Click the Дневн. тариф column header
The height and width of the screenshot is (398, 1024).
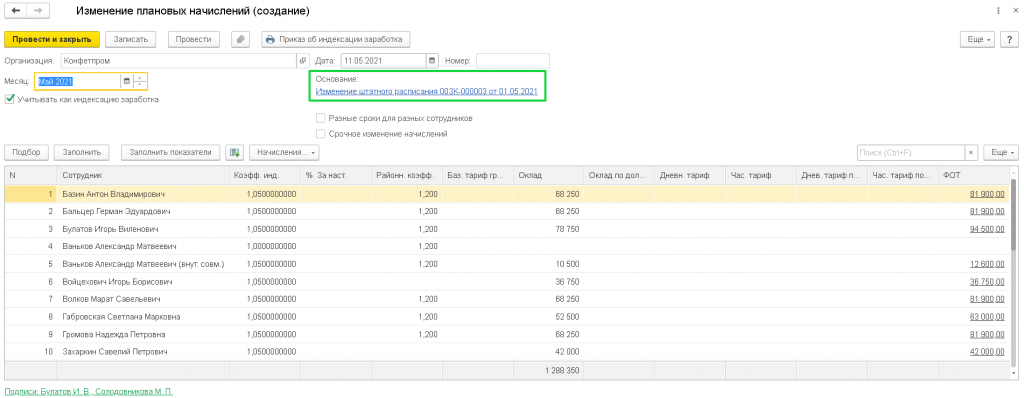click(x=690, y=175)
